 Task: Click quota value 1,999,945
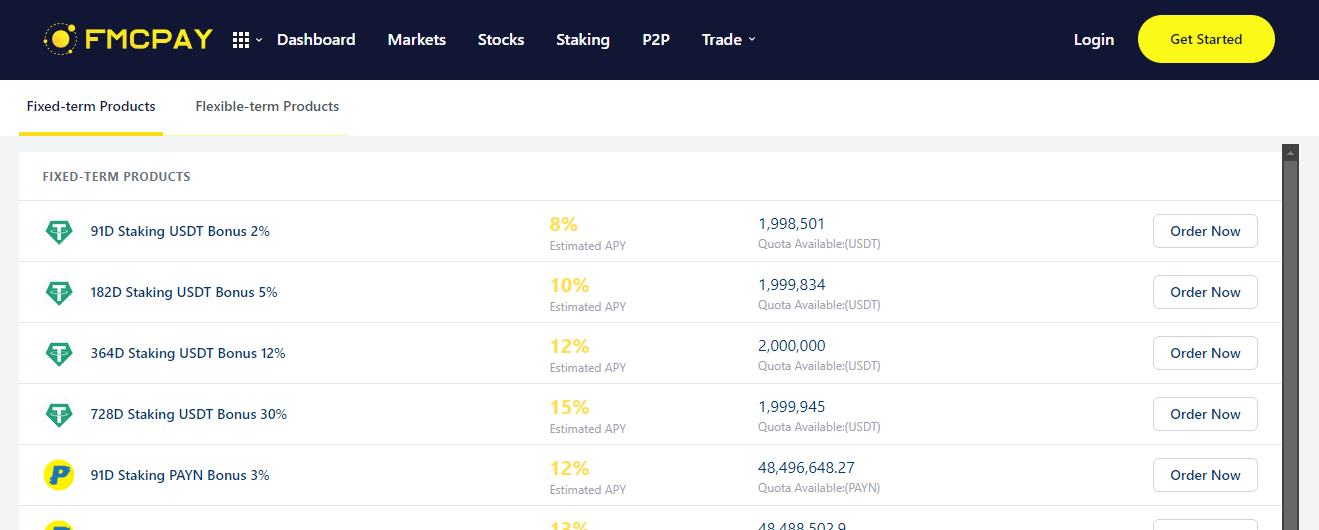coord(792,407)
